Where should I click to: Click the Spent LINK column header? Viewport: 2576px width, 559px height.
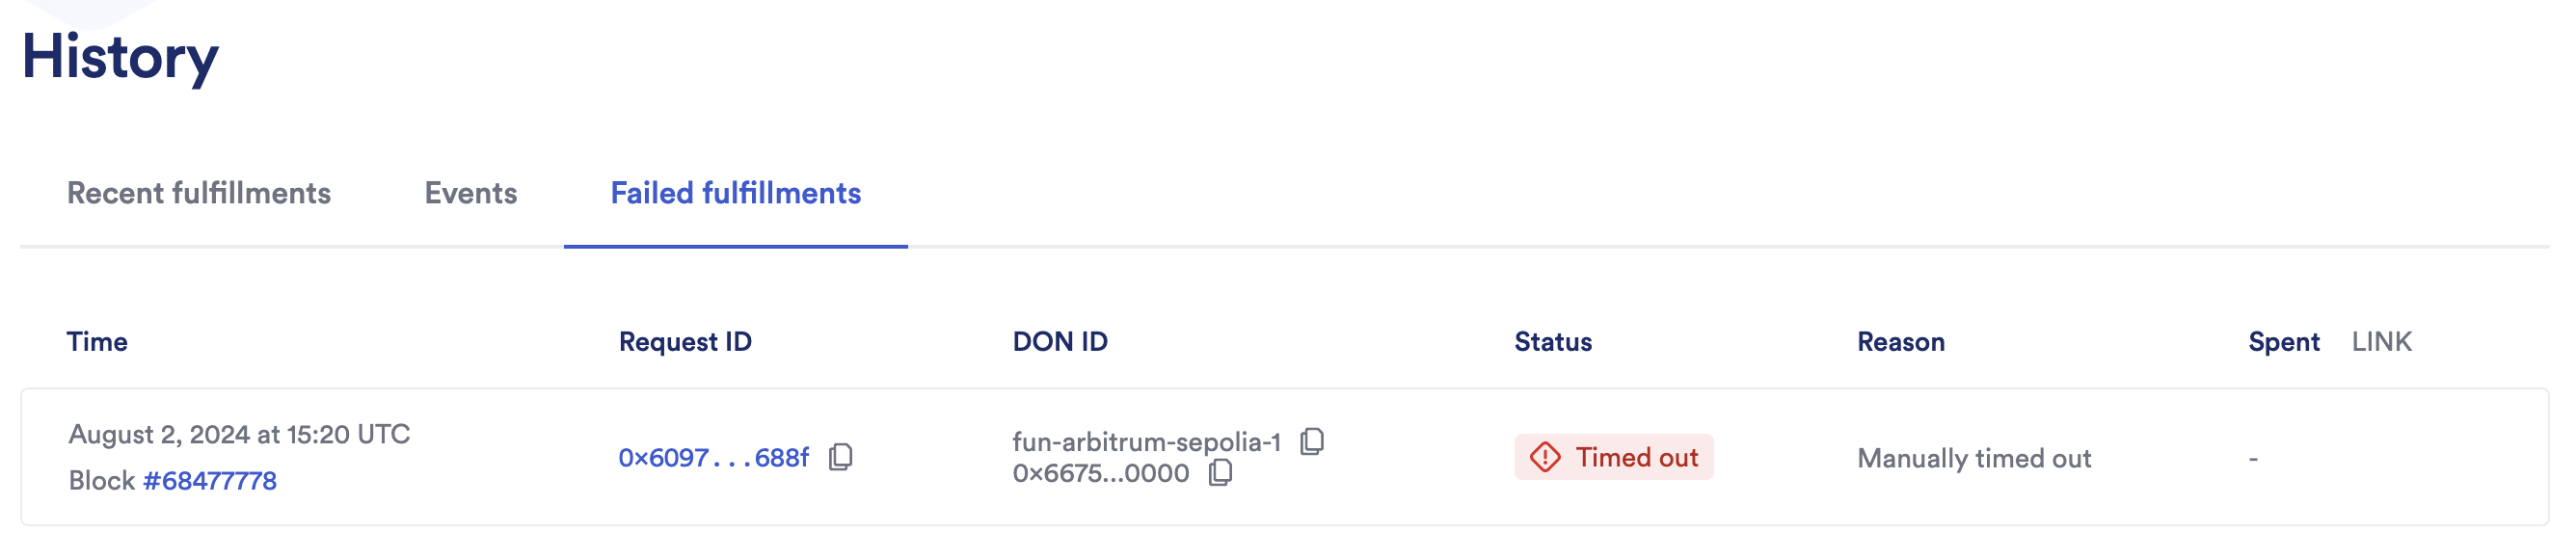(2335, 342)
